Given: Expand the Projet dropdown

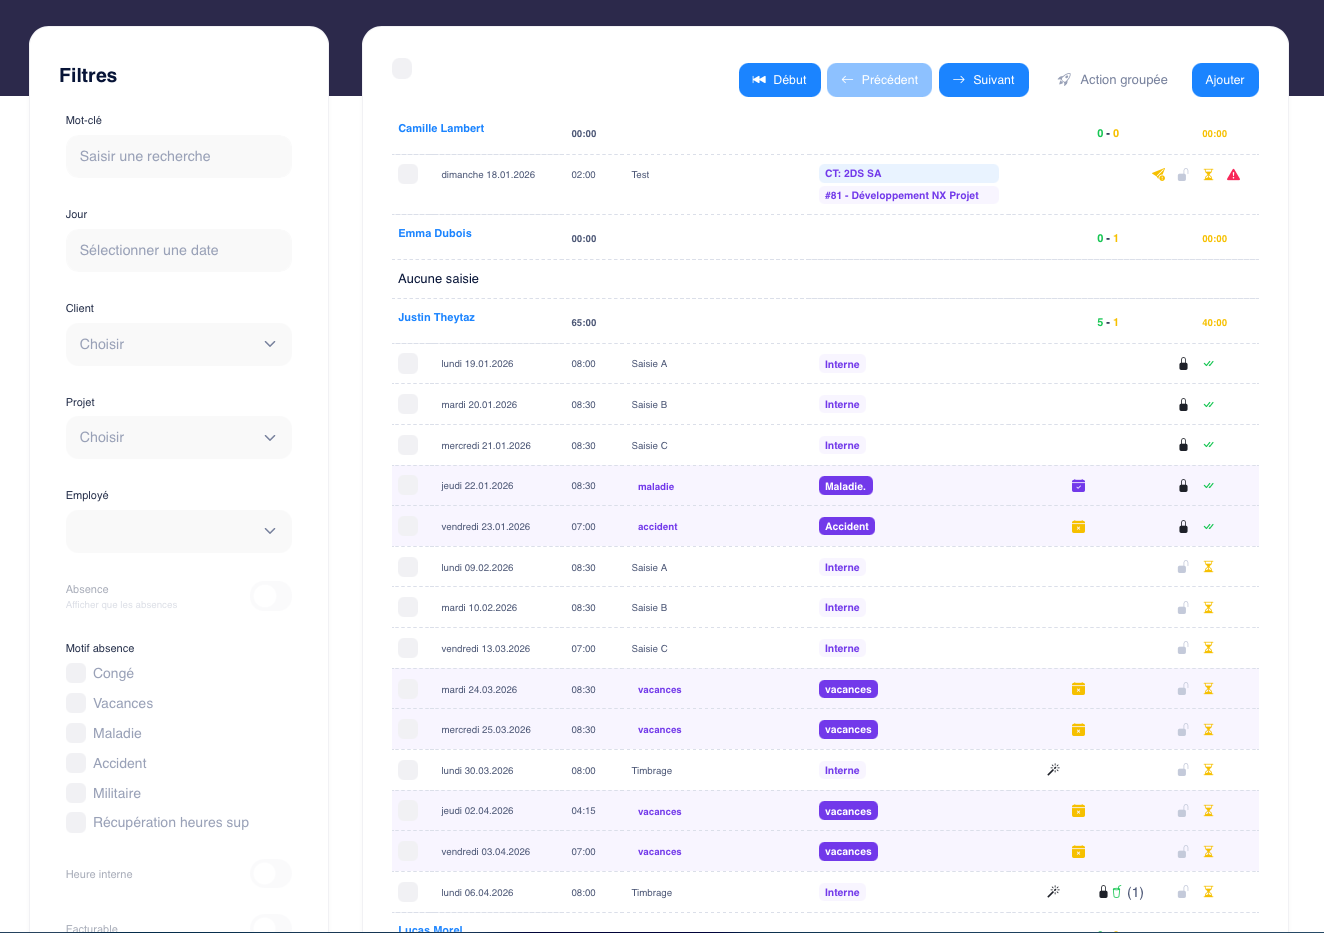Looking at the screenshot, I should coord(179,437).
